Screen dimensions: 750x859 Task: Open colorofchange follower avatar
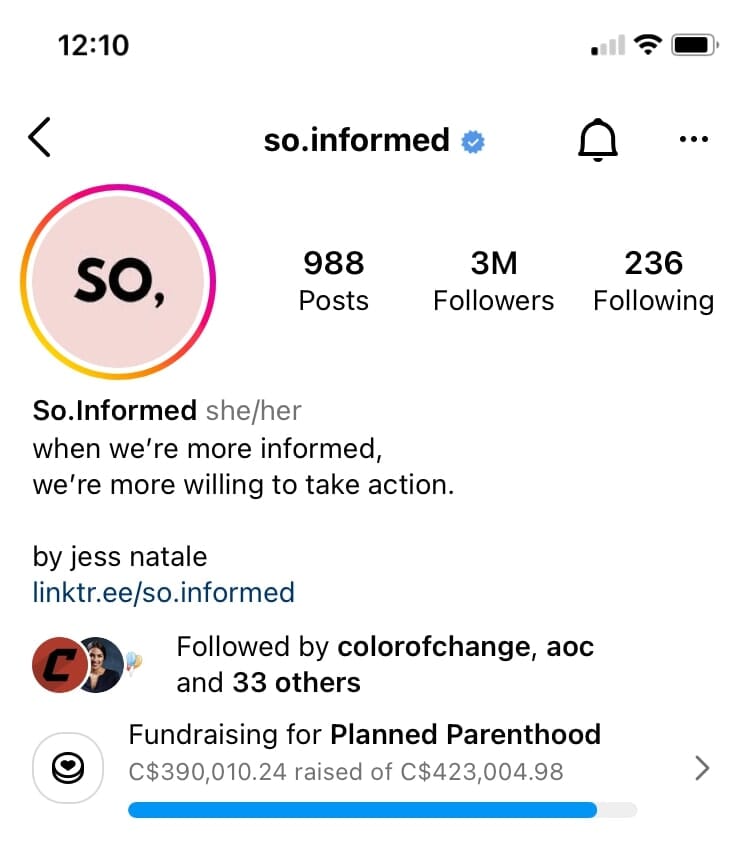(x=59, y=665)
